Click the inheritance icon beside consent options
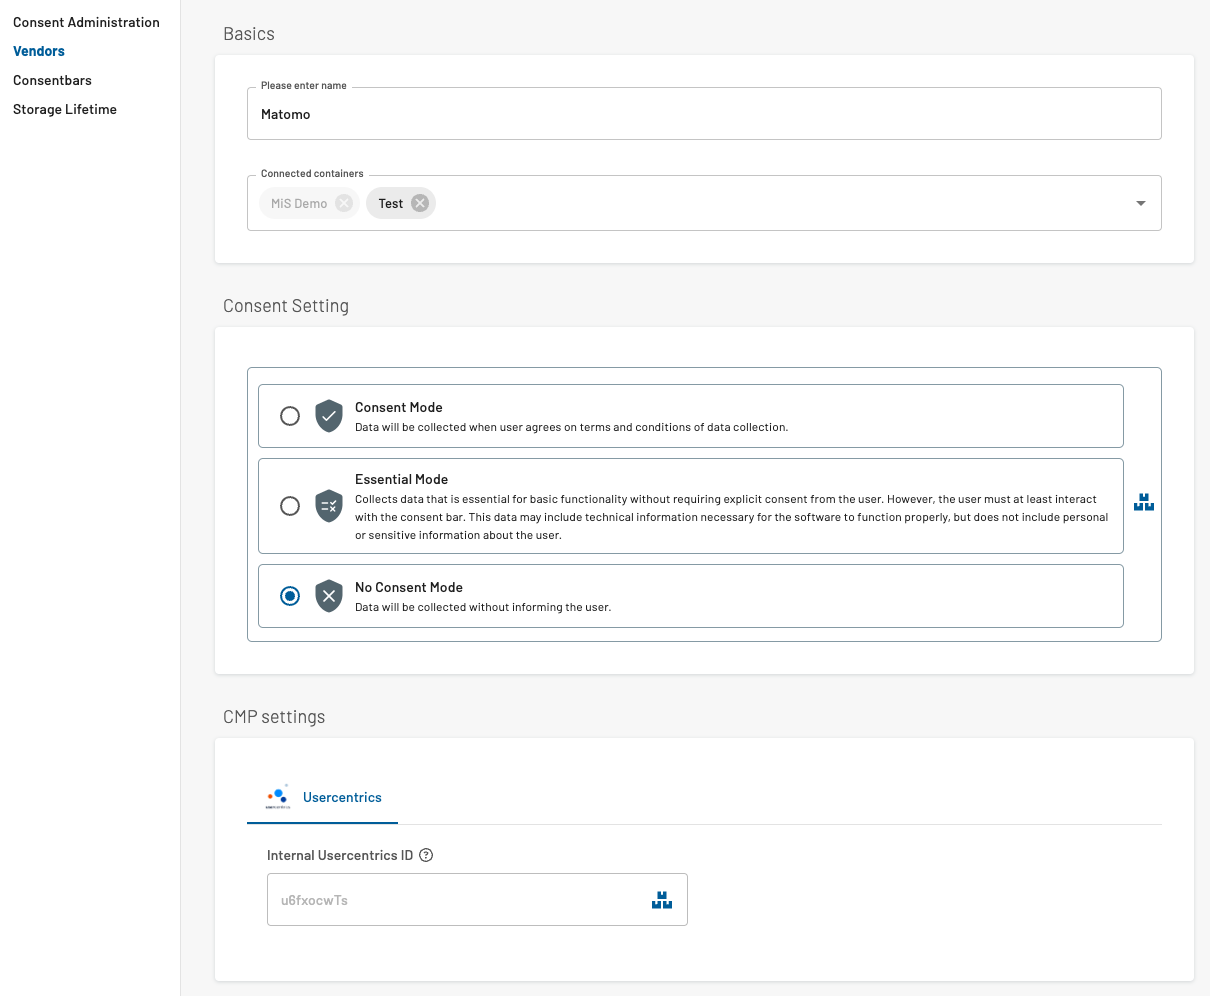 1144,503
